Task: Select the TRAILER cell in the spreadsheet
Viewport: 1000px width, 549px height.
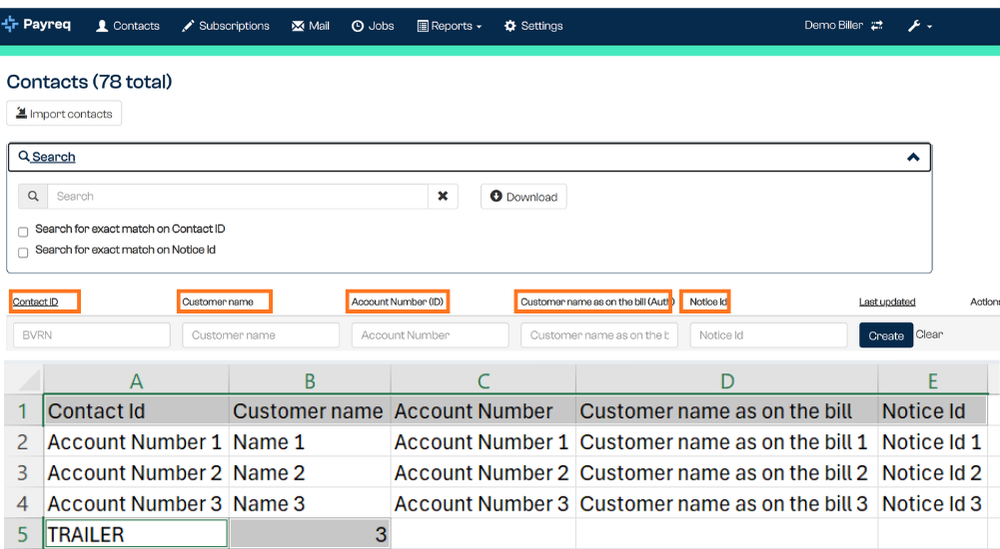Action: coord(136,534)
